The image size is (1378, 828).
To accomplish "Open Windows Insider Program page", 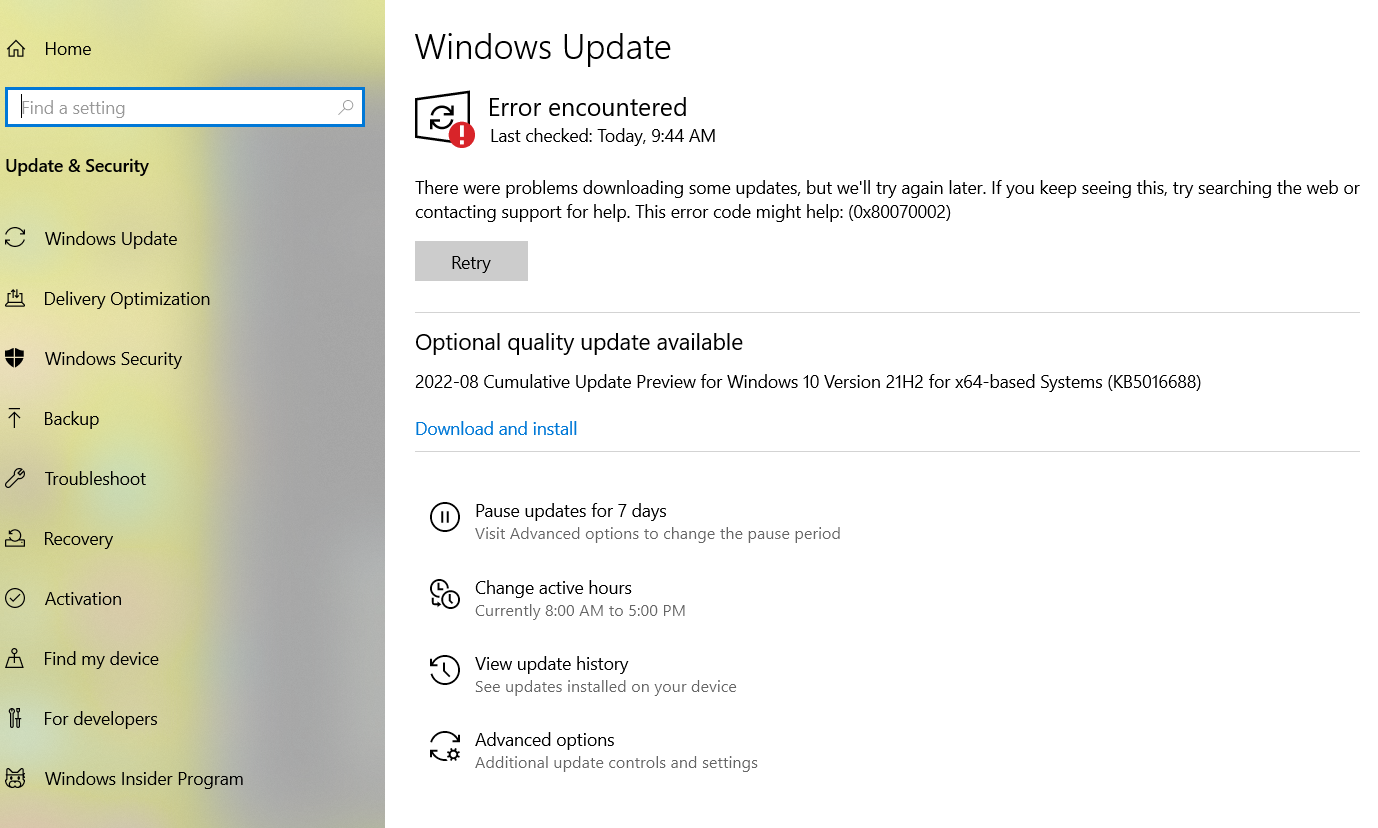I will [144, 778].
